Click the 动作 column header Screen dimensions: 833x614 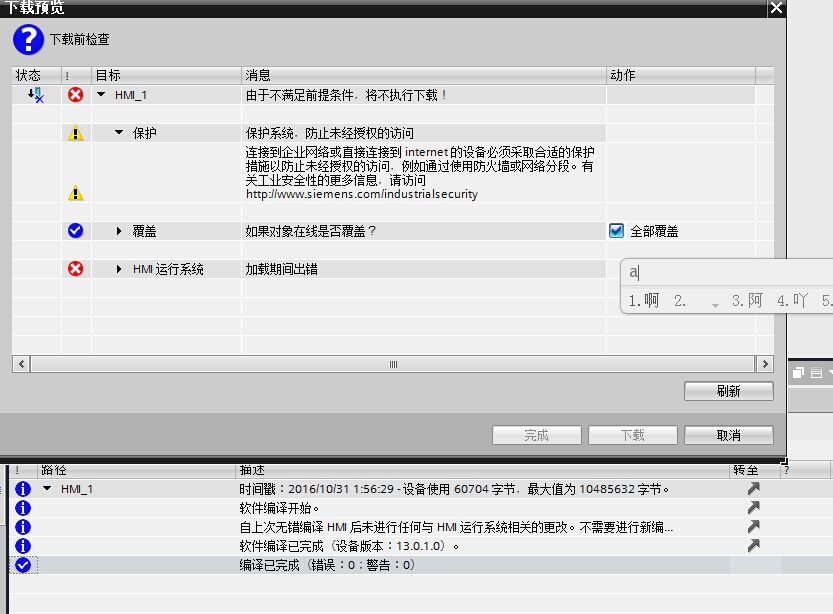pyautogui.click(x=681, y=75)
